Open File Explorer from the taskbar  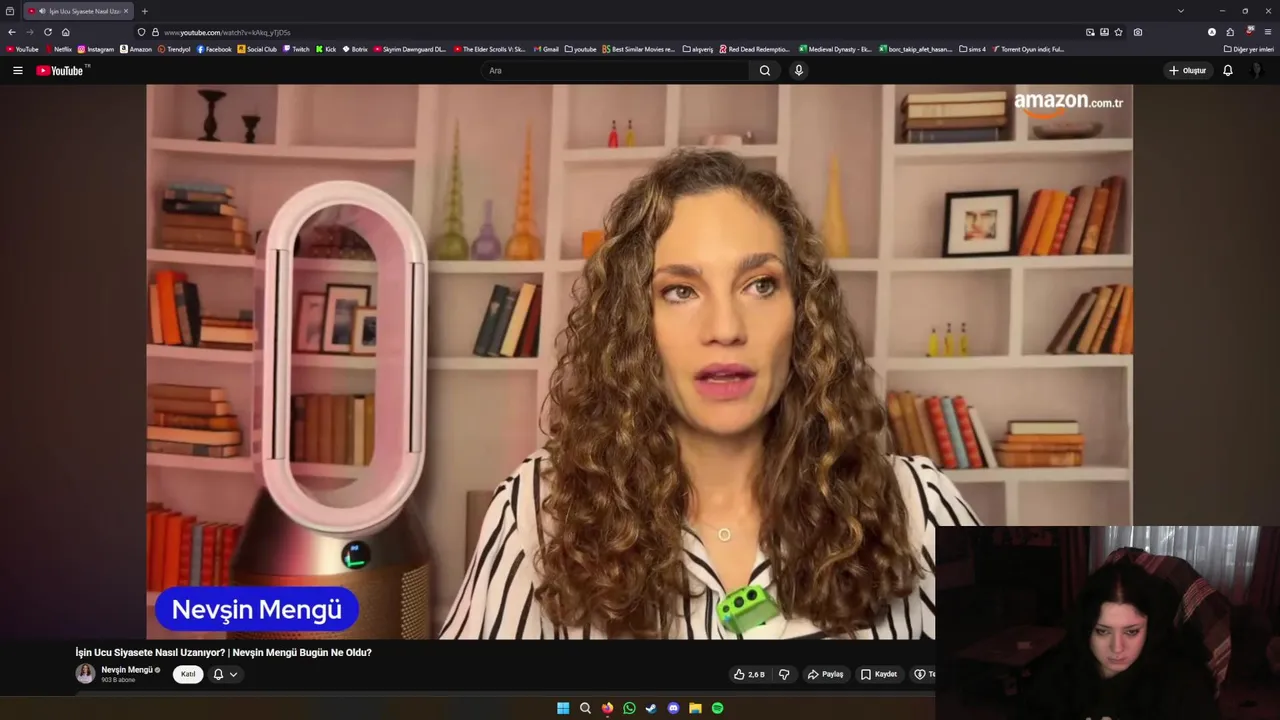pyautogui.click(x=695, y=708)
